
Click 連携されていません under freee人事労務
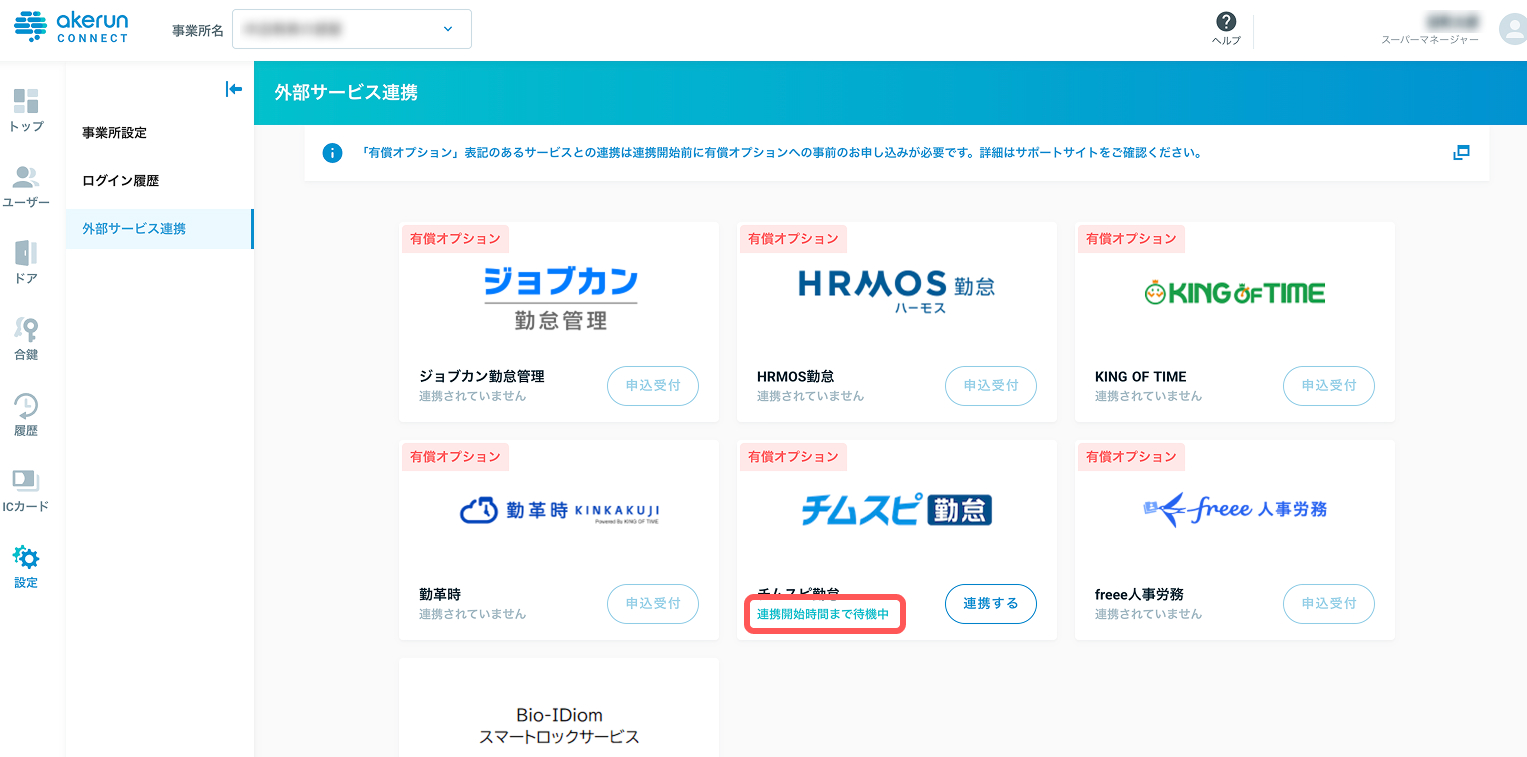[x=1148, y=614]
